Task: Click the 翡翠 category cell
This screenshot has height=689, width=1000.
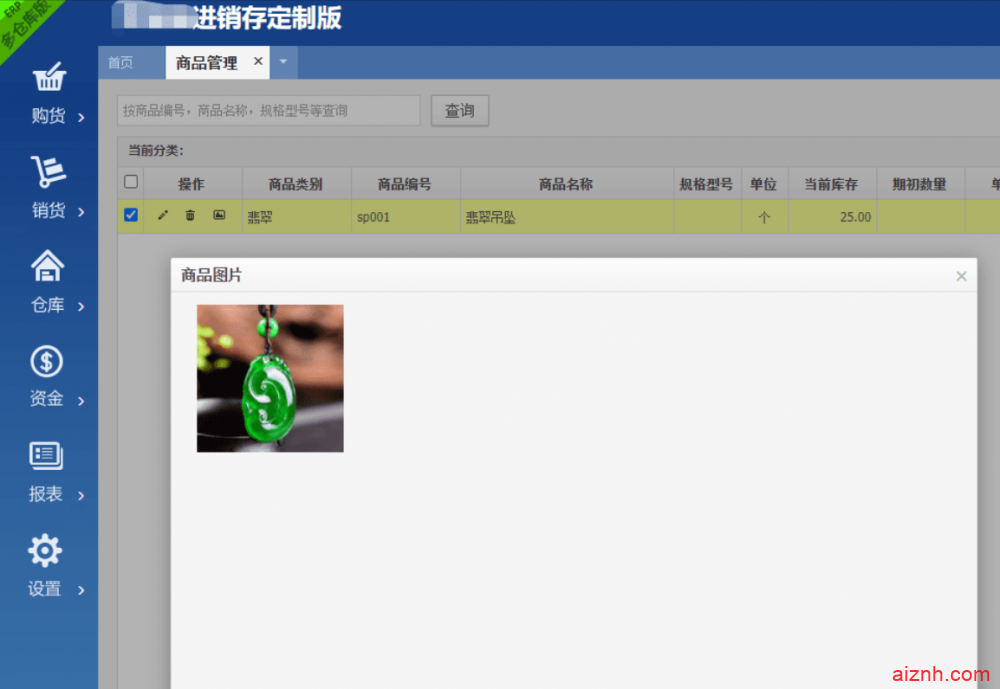Action: (x=297, y=217)
